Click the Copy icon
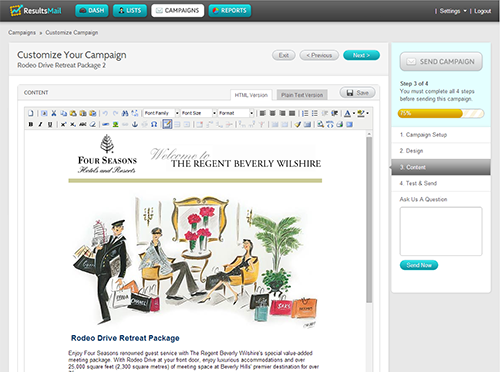Image resolution: width=500 pixels, height=372 pixels. click(x=64, y=113)
